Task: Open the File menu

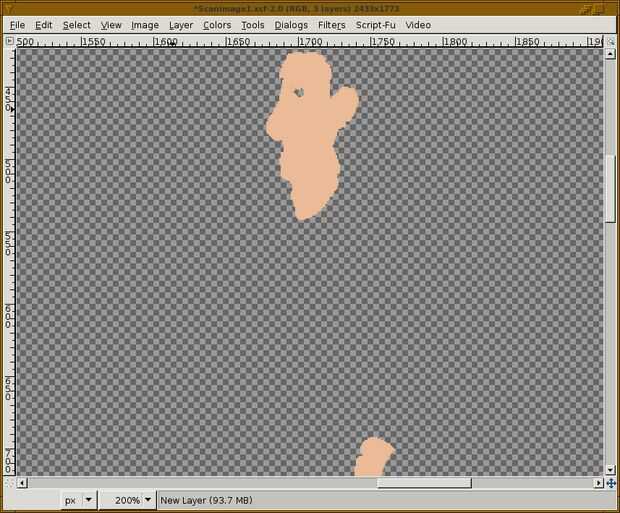Action: coord(17,25)
